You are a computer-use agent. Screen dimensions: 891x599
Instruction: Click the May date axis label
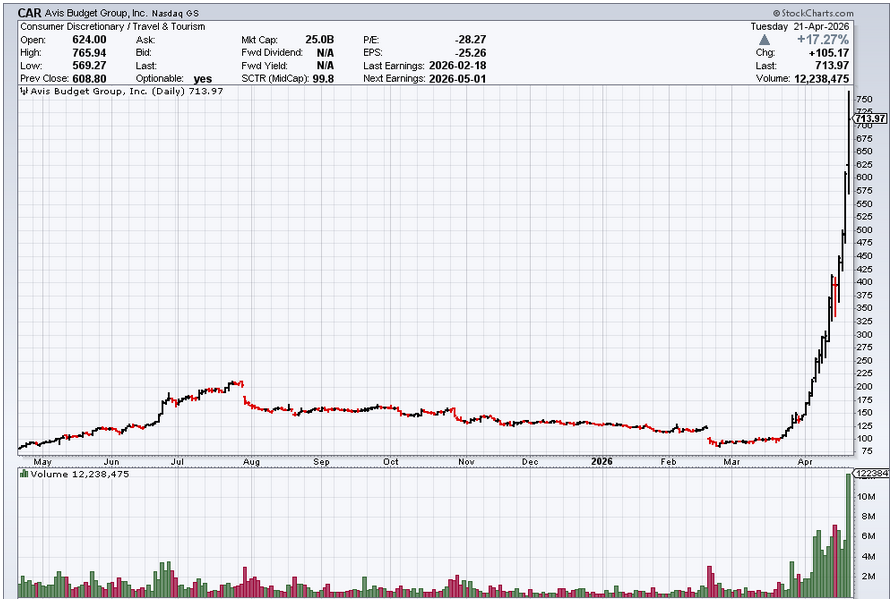pyautogui.click(x=42, y=462)
